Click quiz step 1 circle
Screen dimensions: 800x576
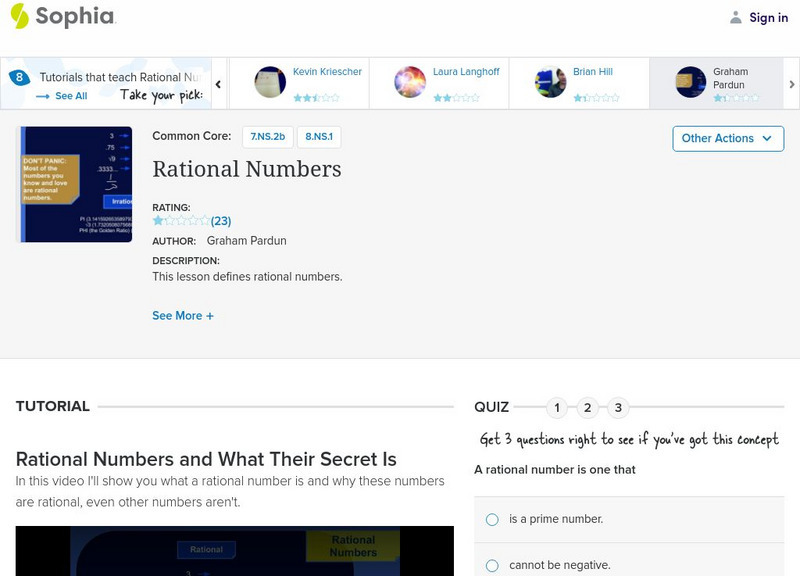coord(557,407)
